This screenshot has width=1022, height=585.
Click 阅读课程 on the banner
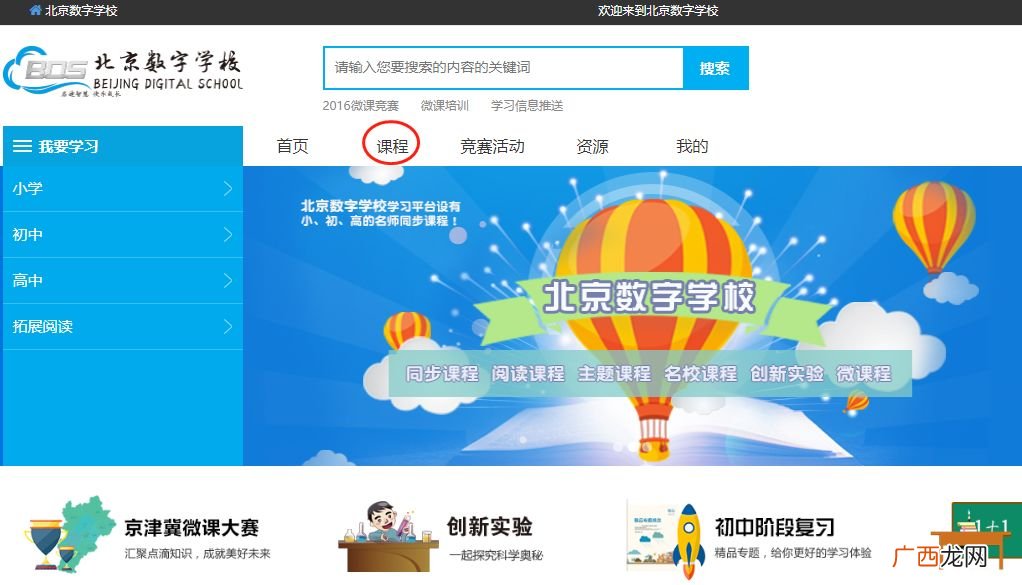pos(528,374)
